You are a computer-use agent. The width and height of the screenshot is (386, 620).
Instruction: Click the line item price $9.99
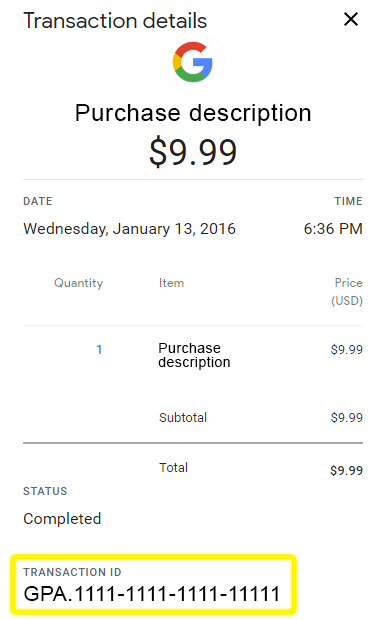click(x=347, y=350)
